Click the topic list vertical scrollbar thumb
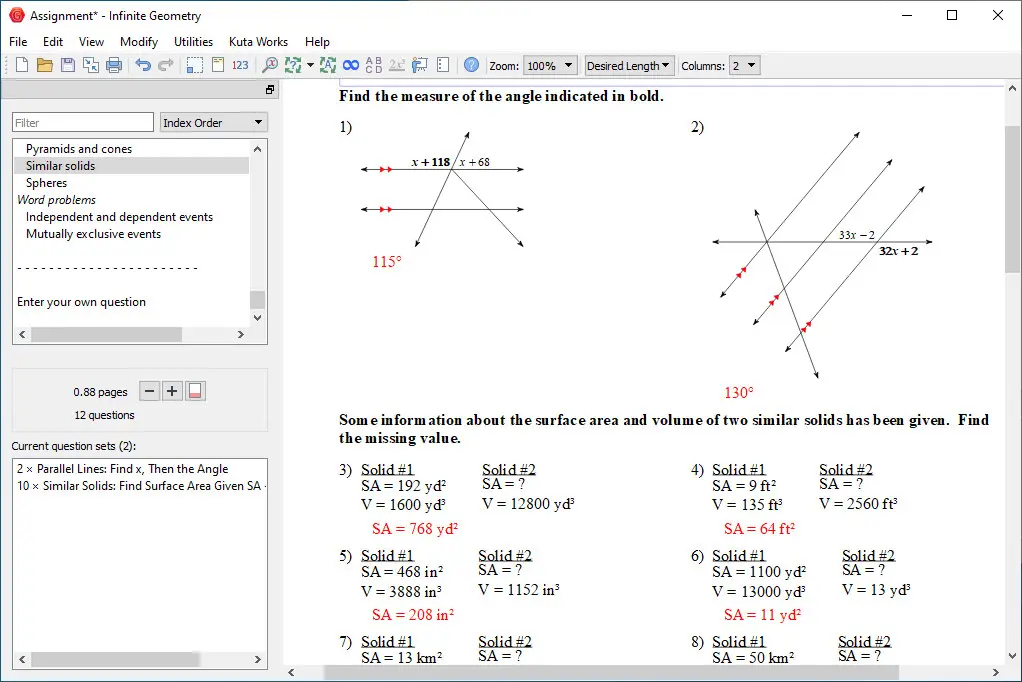The height and width of the screenshot is (682, 1022). [257, 299]
